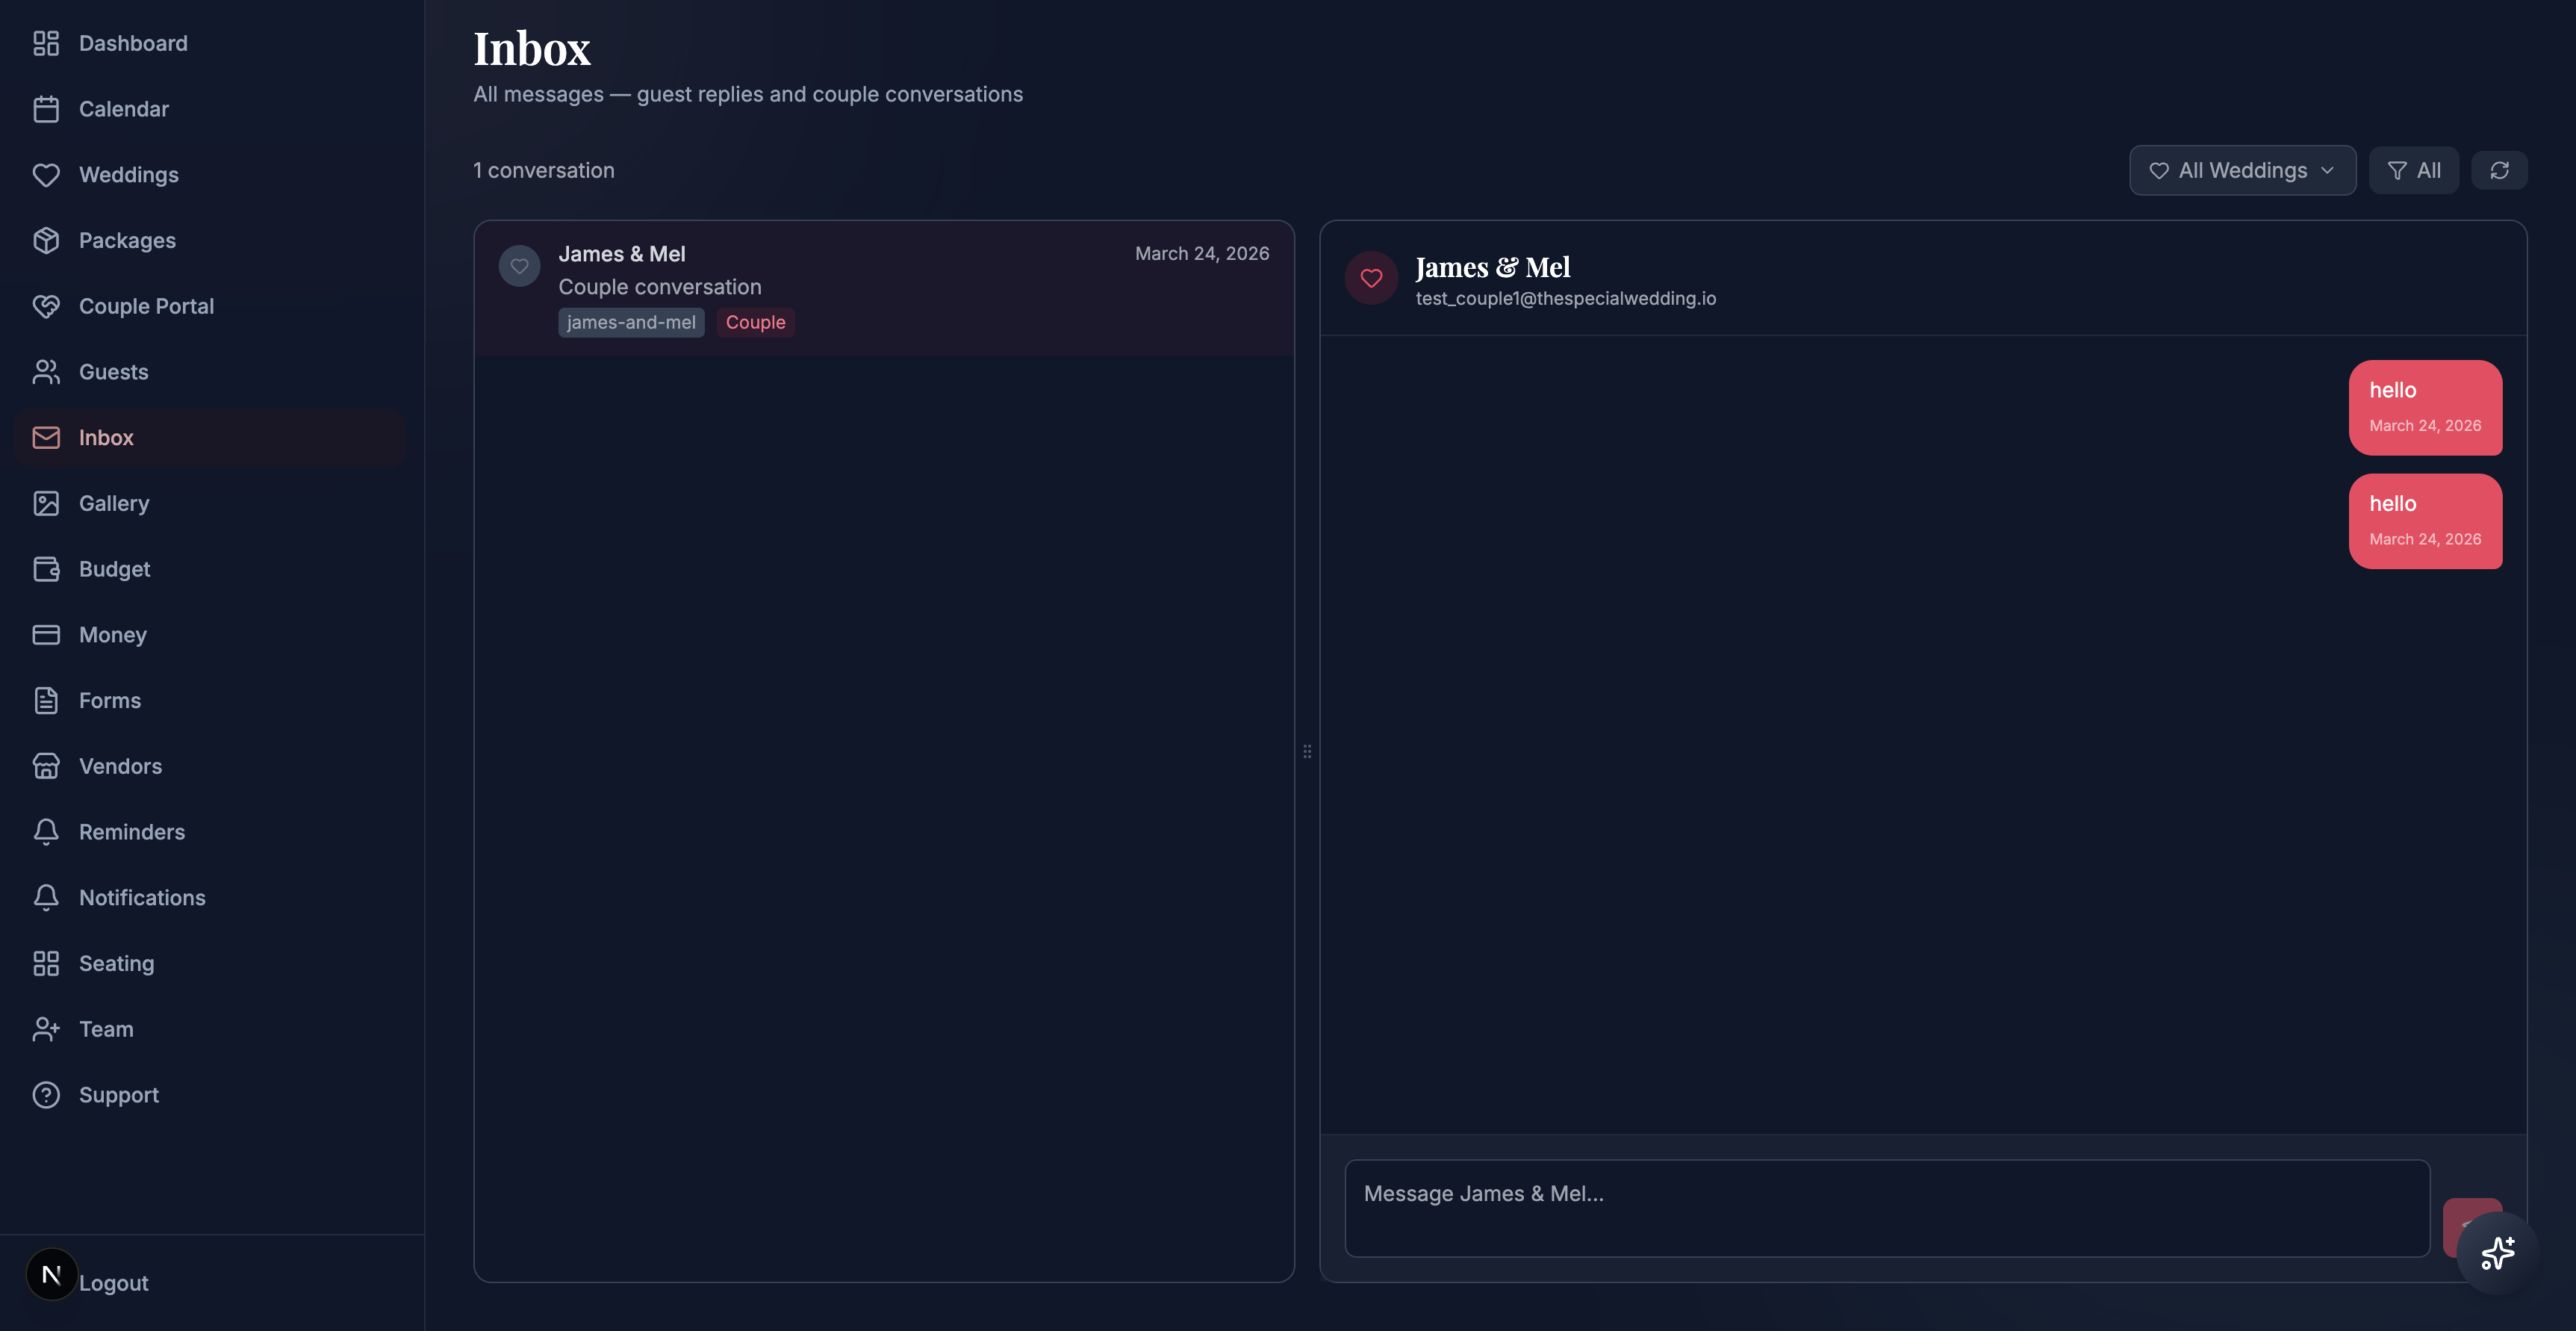Viewport: 2576px width, 1331px height.
Task: Open the Dashboard menu item
Action: pyautogui.click(x=133, y=43)
